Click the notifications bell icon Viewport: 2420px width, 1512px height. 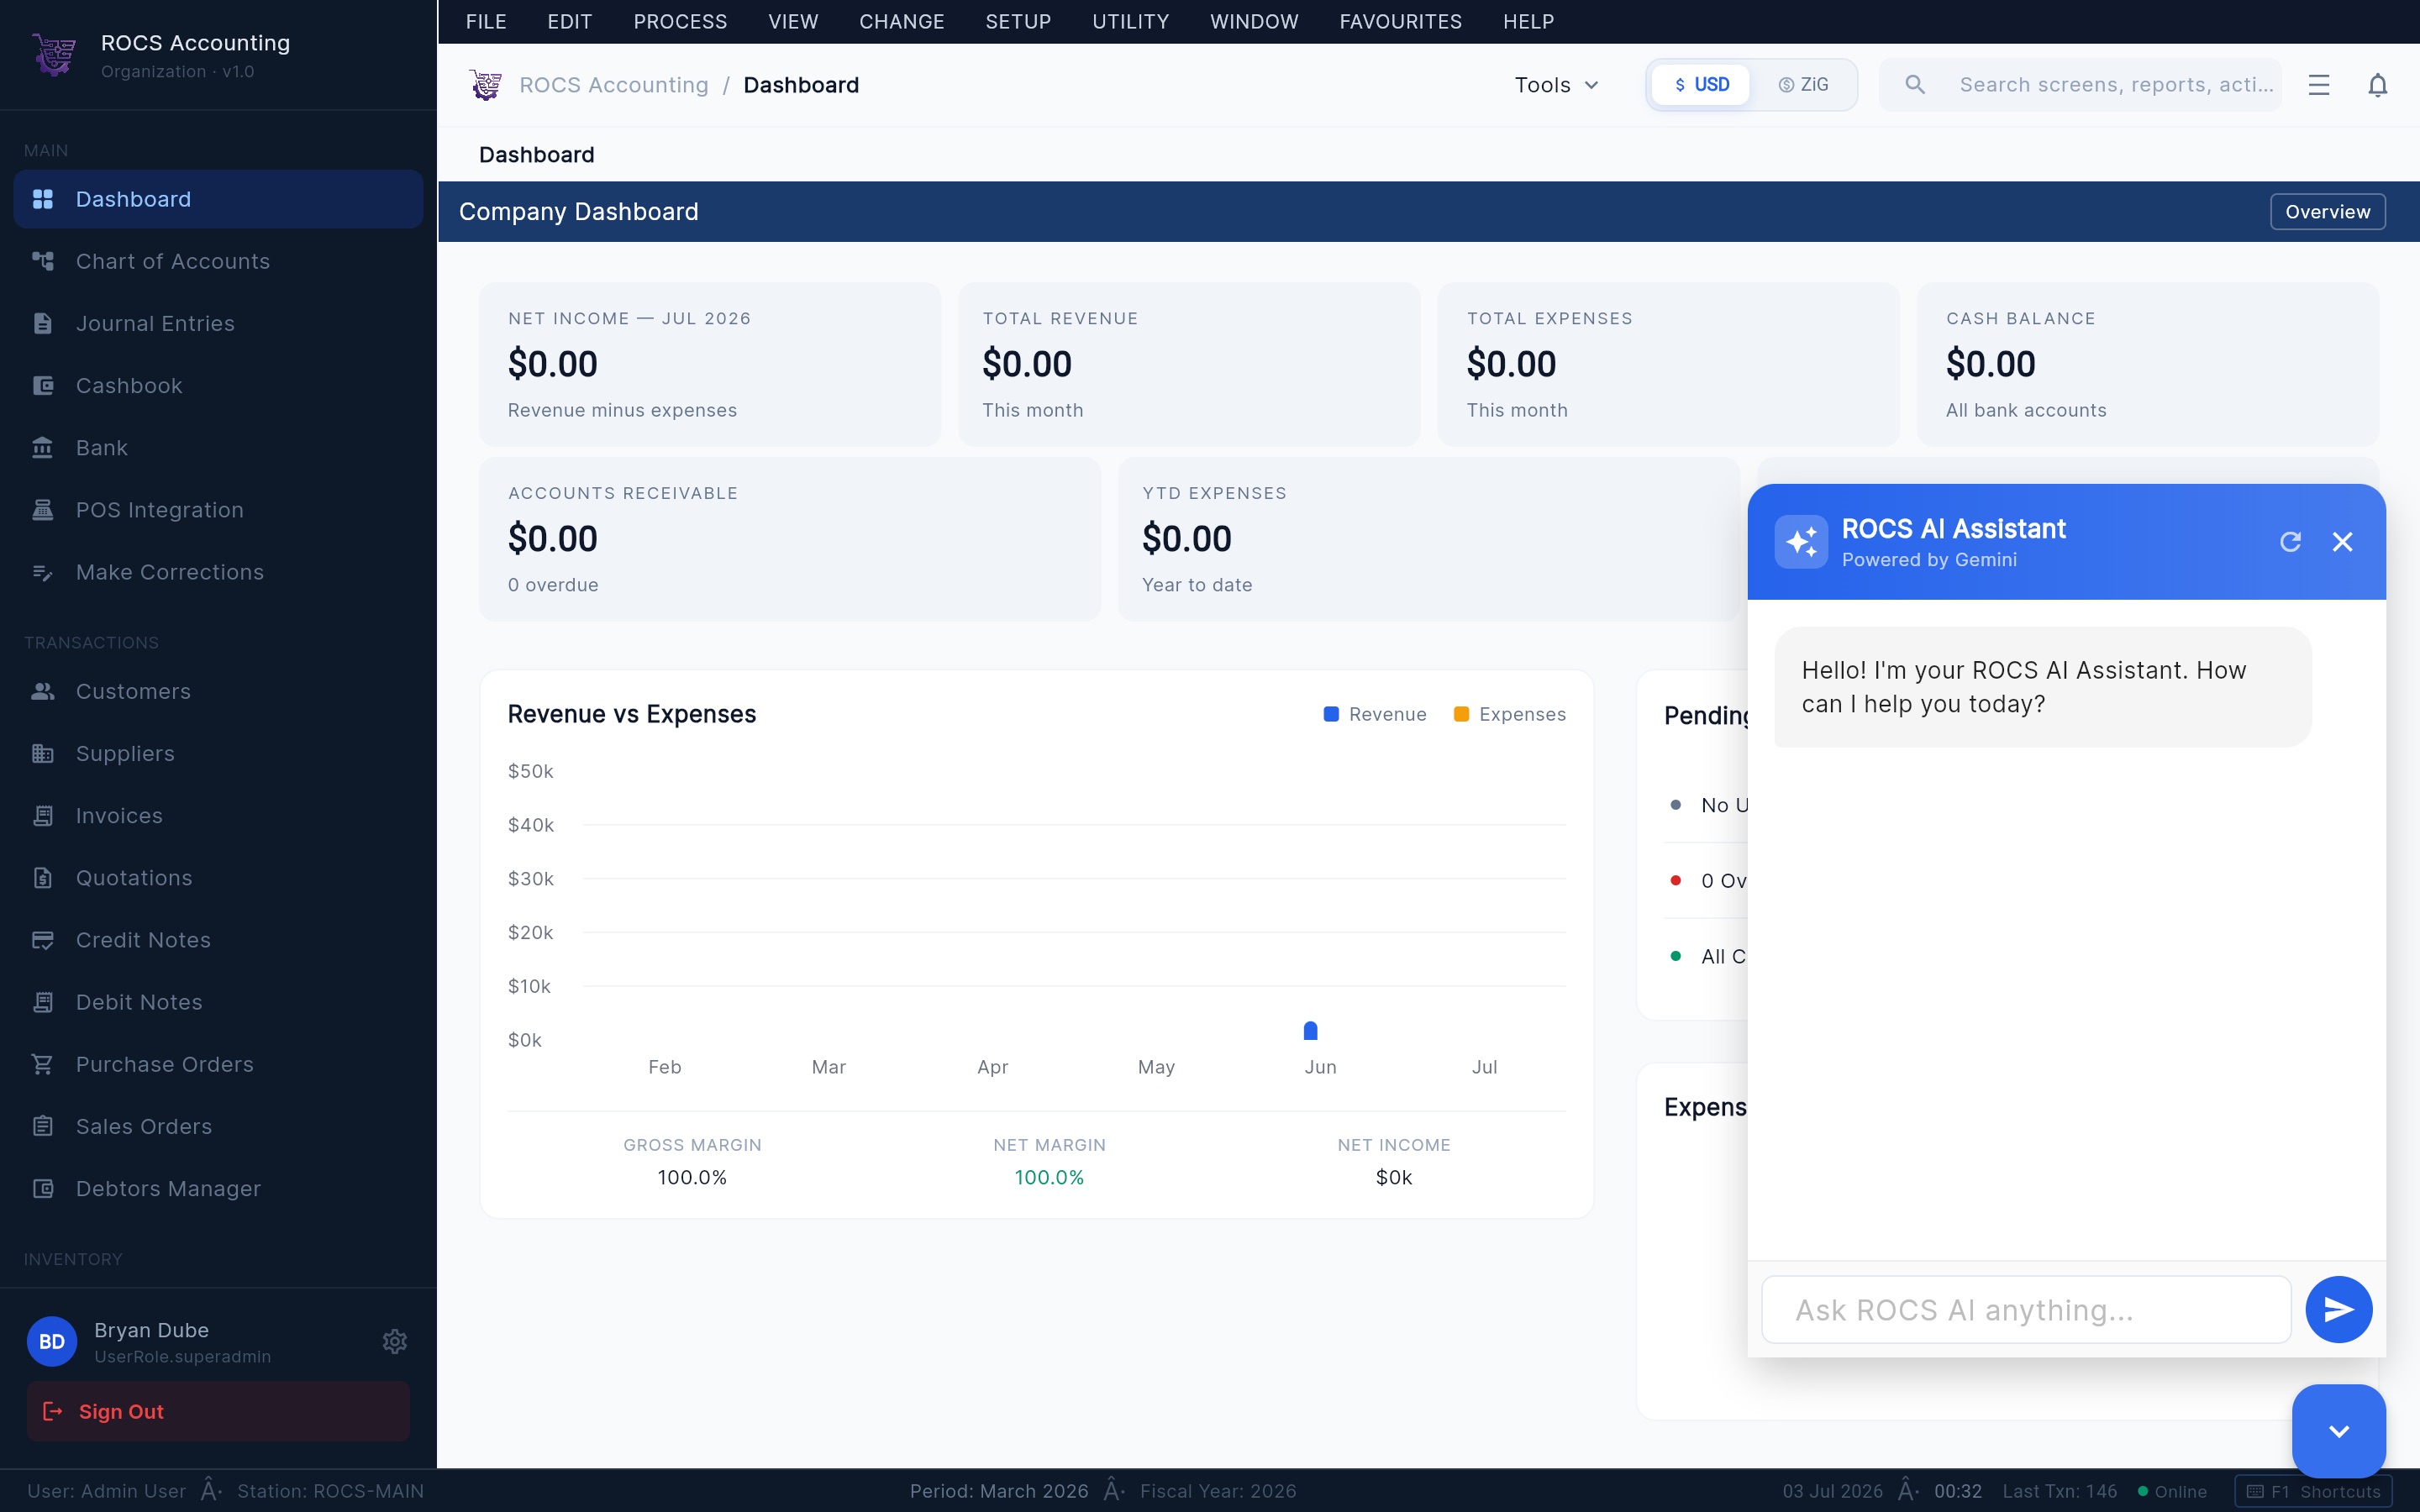click(x=2378, y=85)
